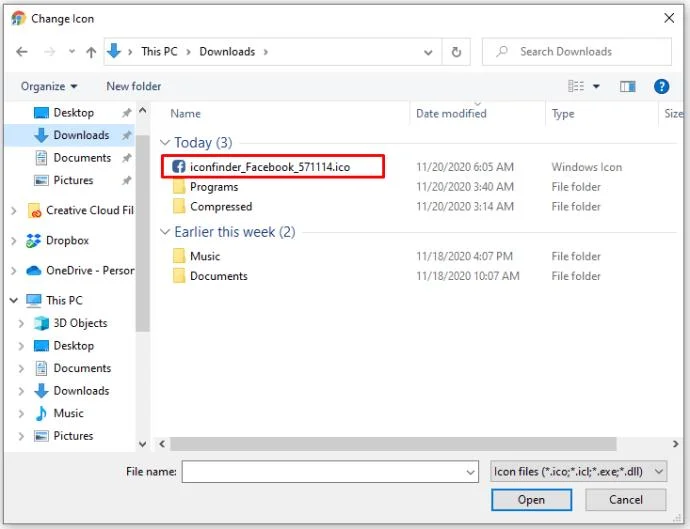Select Documents in Quick access
The width and height of the screenshot is (690, 529).
(82, 158)
